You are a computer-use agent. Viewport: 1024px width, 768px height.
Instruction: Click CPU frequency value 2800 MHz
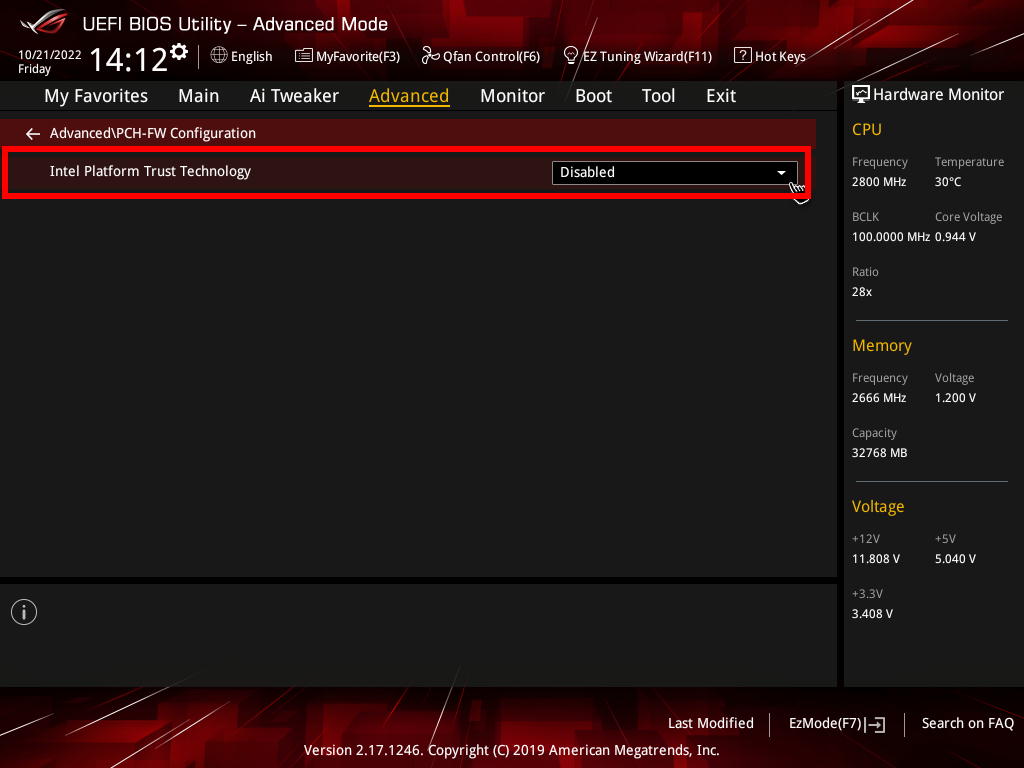pyautogui.click(x=878, y=182)
